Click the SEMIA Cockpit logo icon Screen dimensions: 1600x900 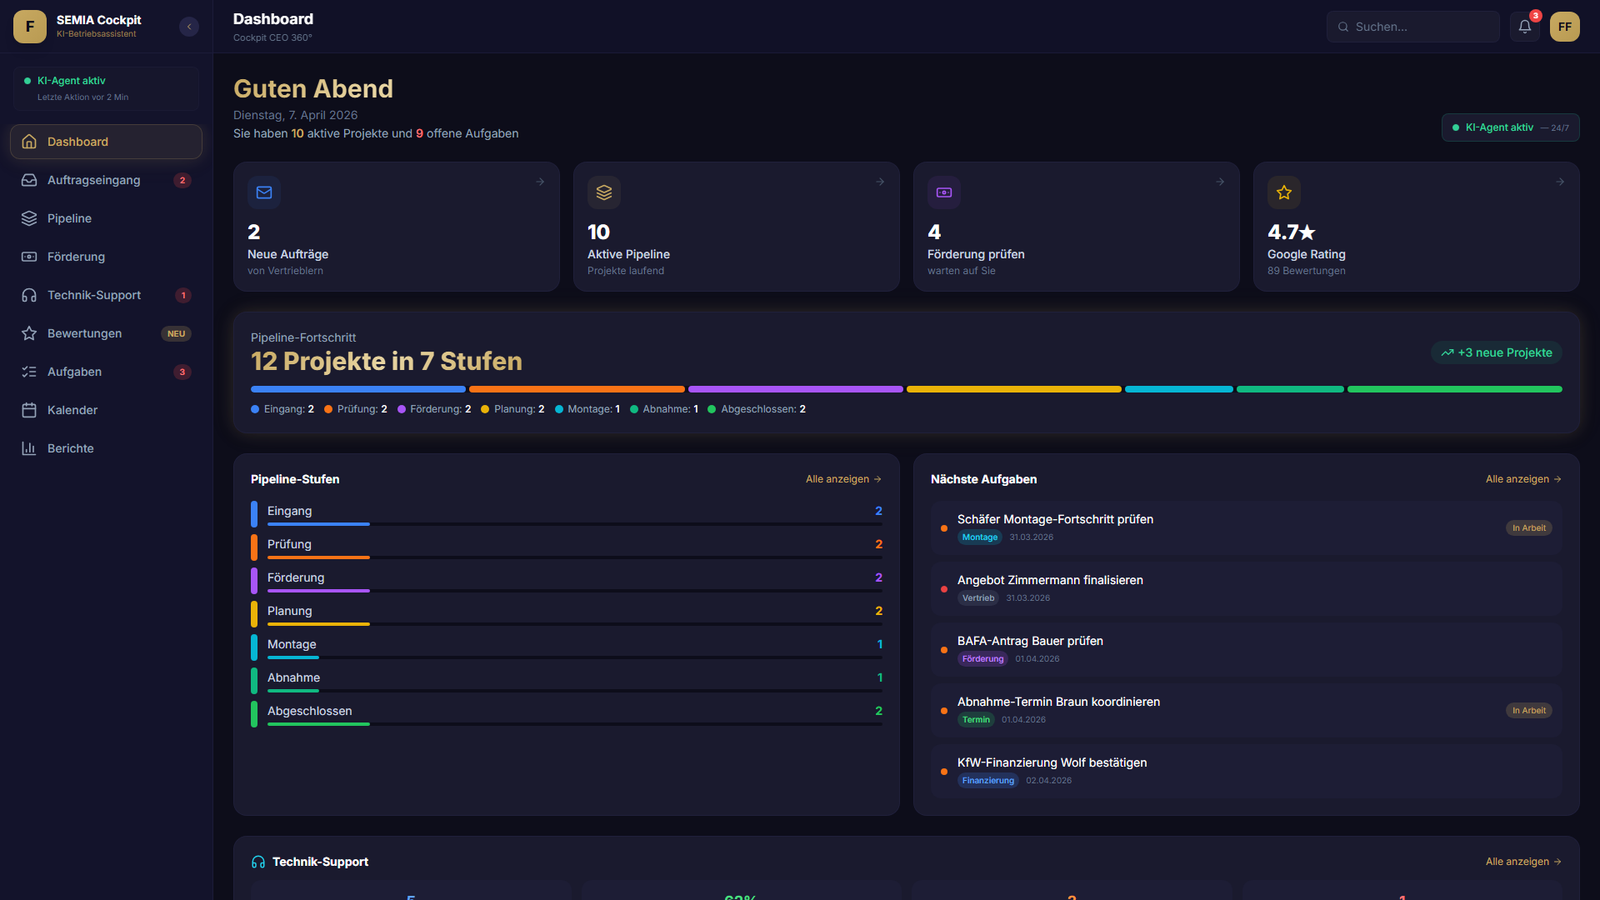click(x=30, y=27)
